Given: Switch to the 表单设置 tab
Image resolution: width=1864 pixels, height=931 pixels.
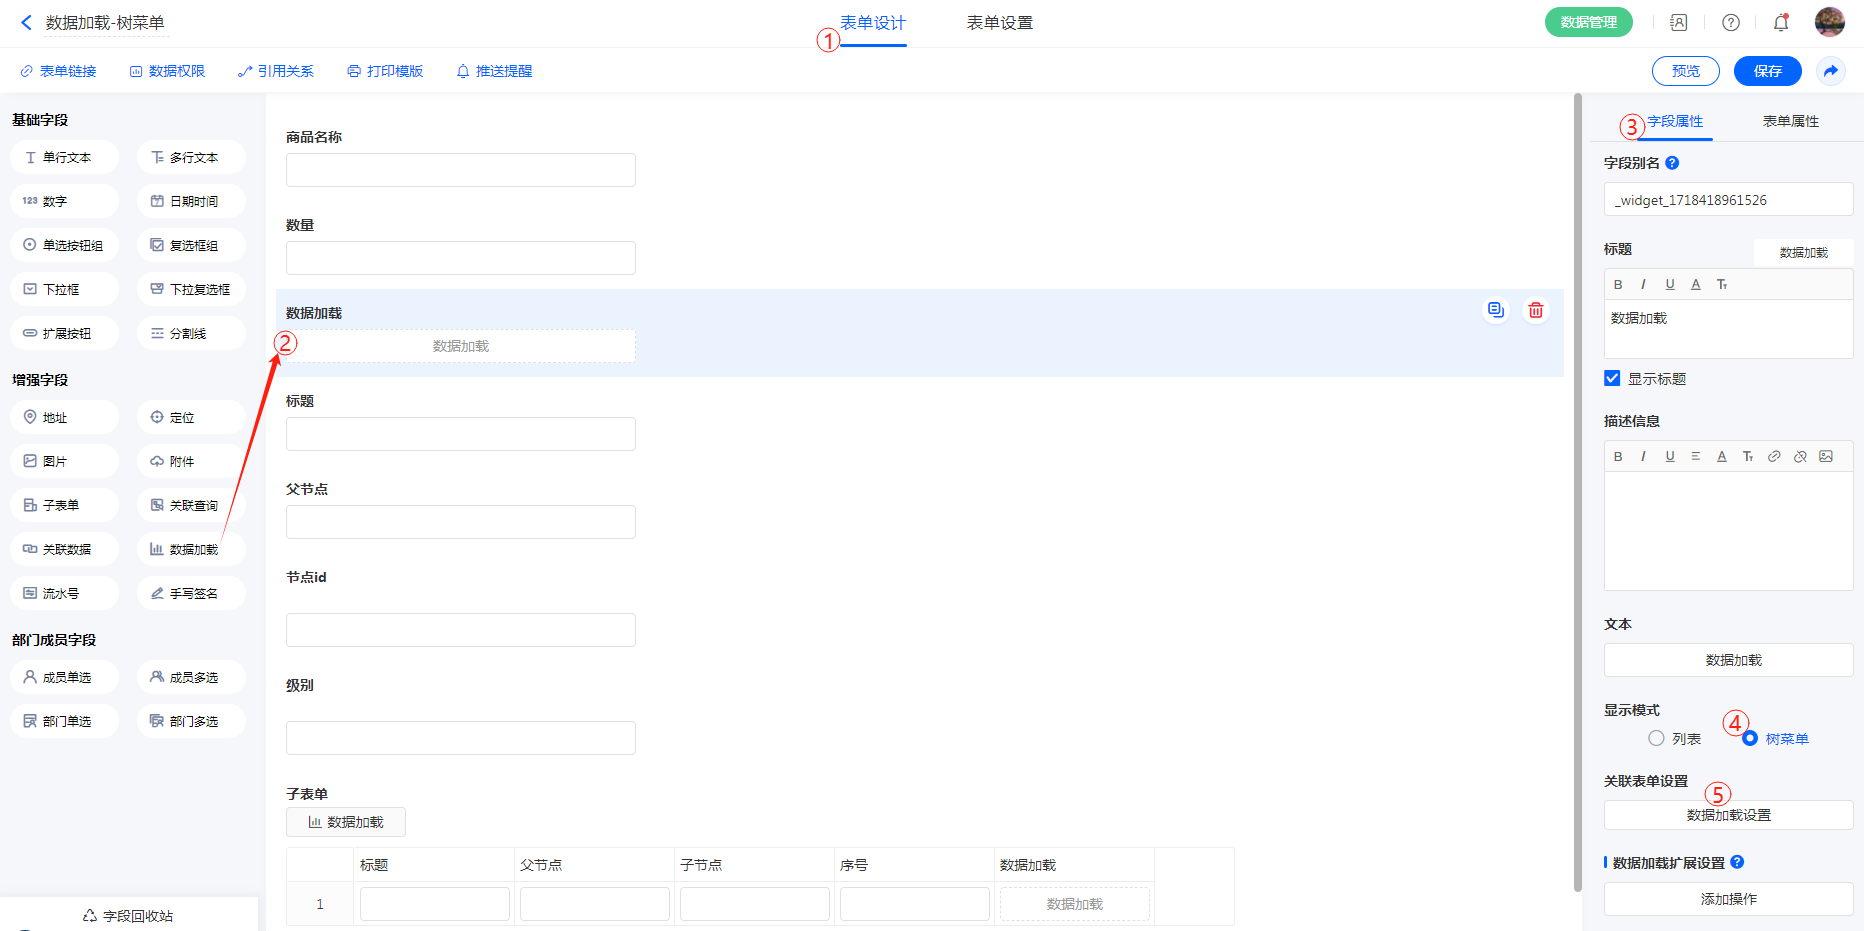Looking at the screenshot, I should 999,22.
